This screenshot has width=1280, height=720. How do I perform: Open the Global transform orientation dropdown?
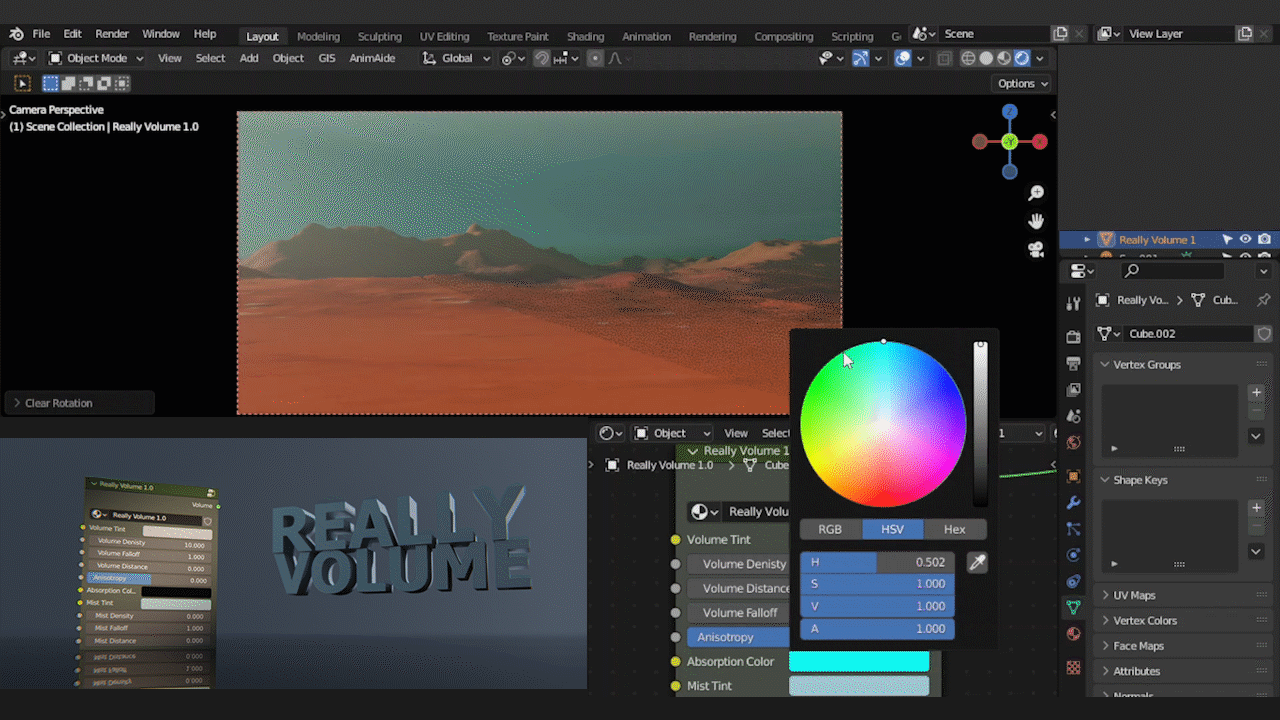(x=457, y=58)
